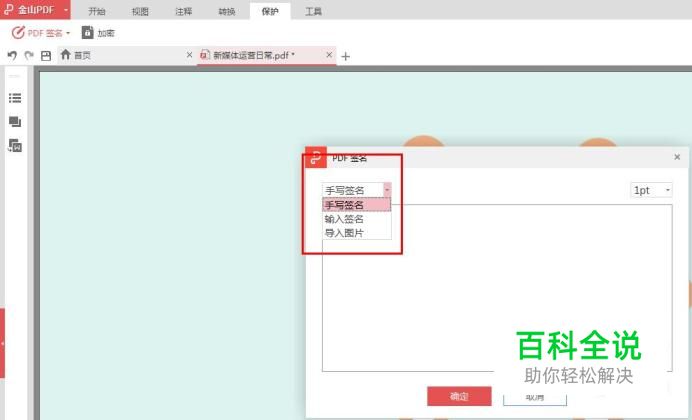
Task: Switch to the 工具 tab
Action: pyautogui.click(x=313, y=11)
